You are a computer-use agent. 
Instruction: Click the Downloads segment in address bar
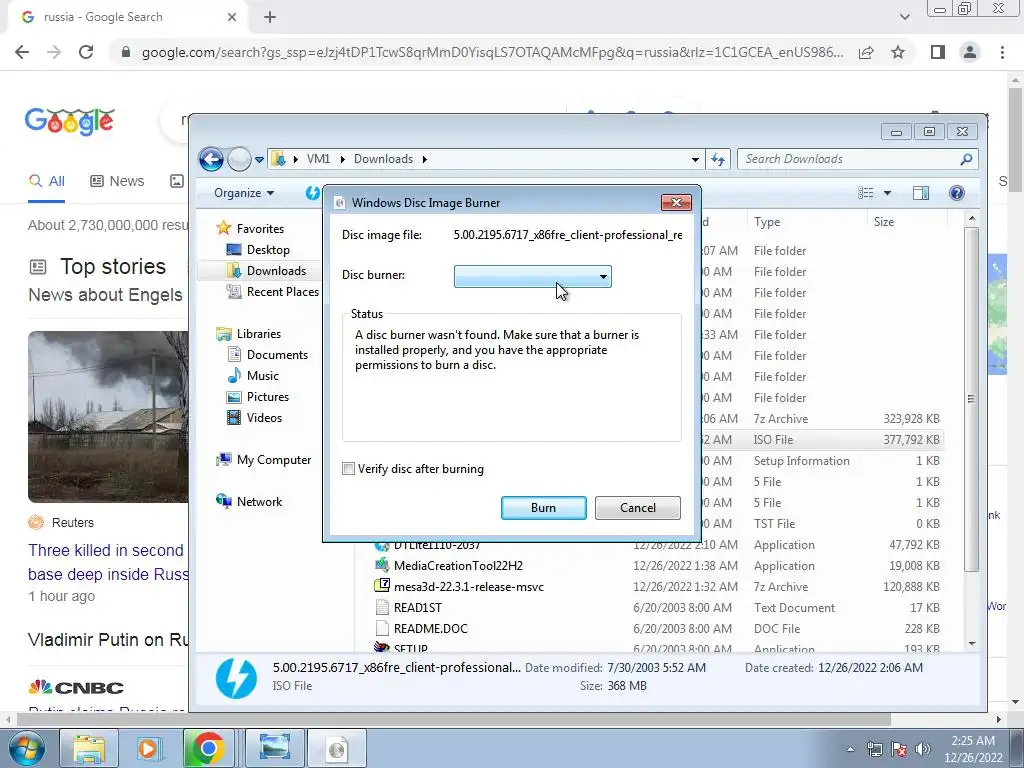click(383, 159)
